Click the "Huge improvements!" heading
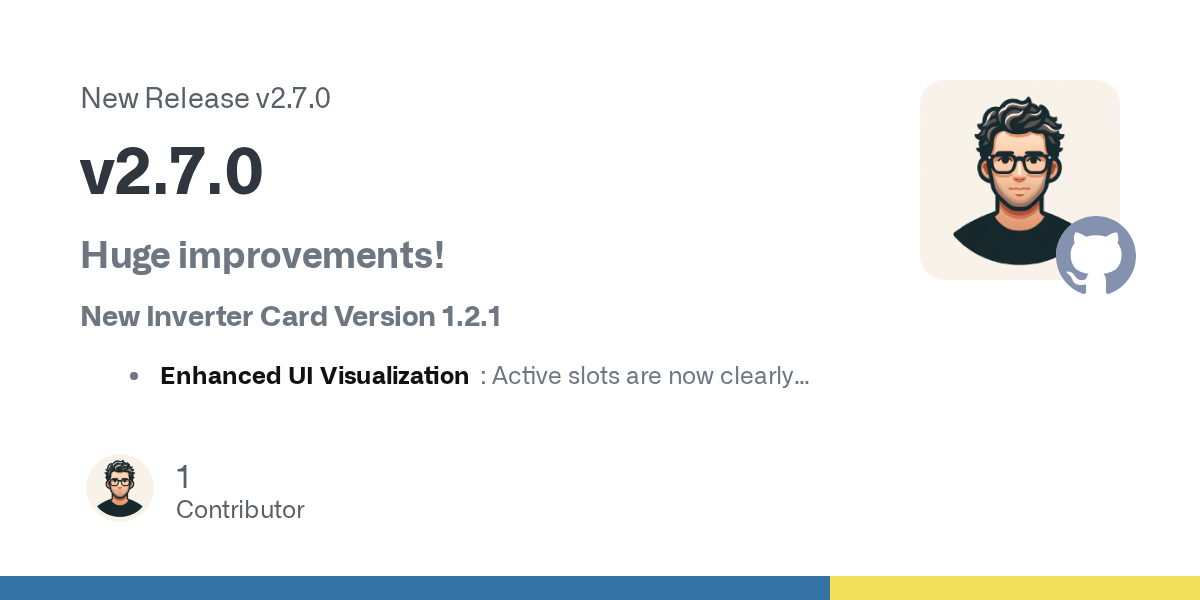Viewport: 1200px width, 600px height. 262,256
